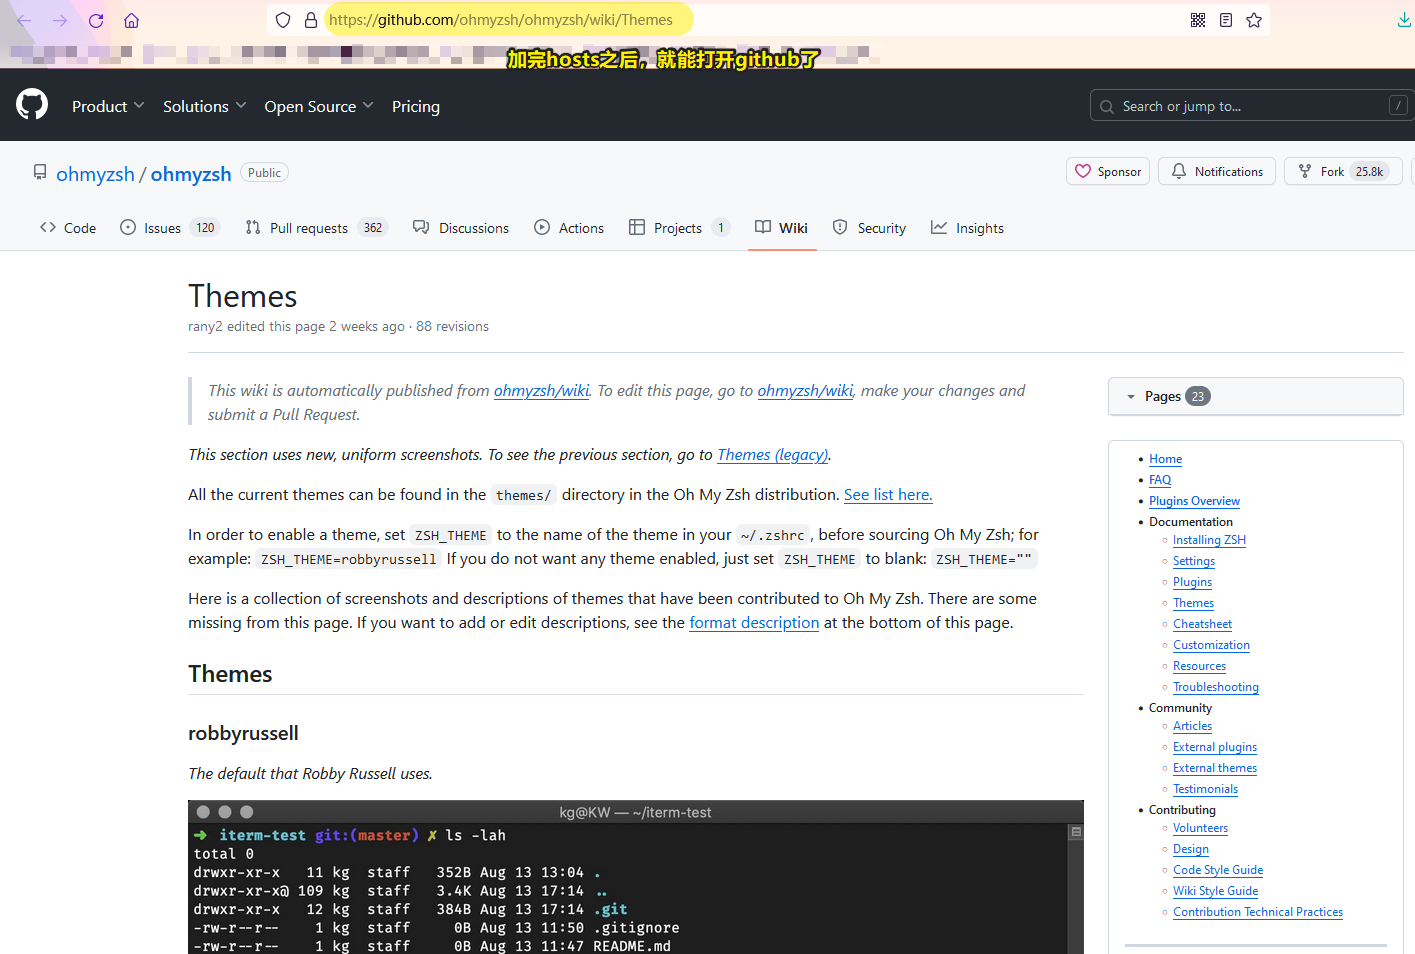Toggle reader view icon in address bar
1415x954 pixels.
[1226, 20]
